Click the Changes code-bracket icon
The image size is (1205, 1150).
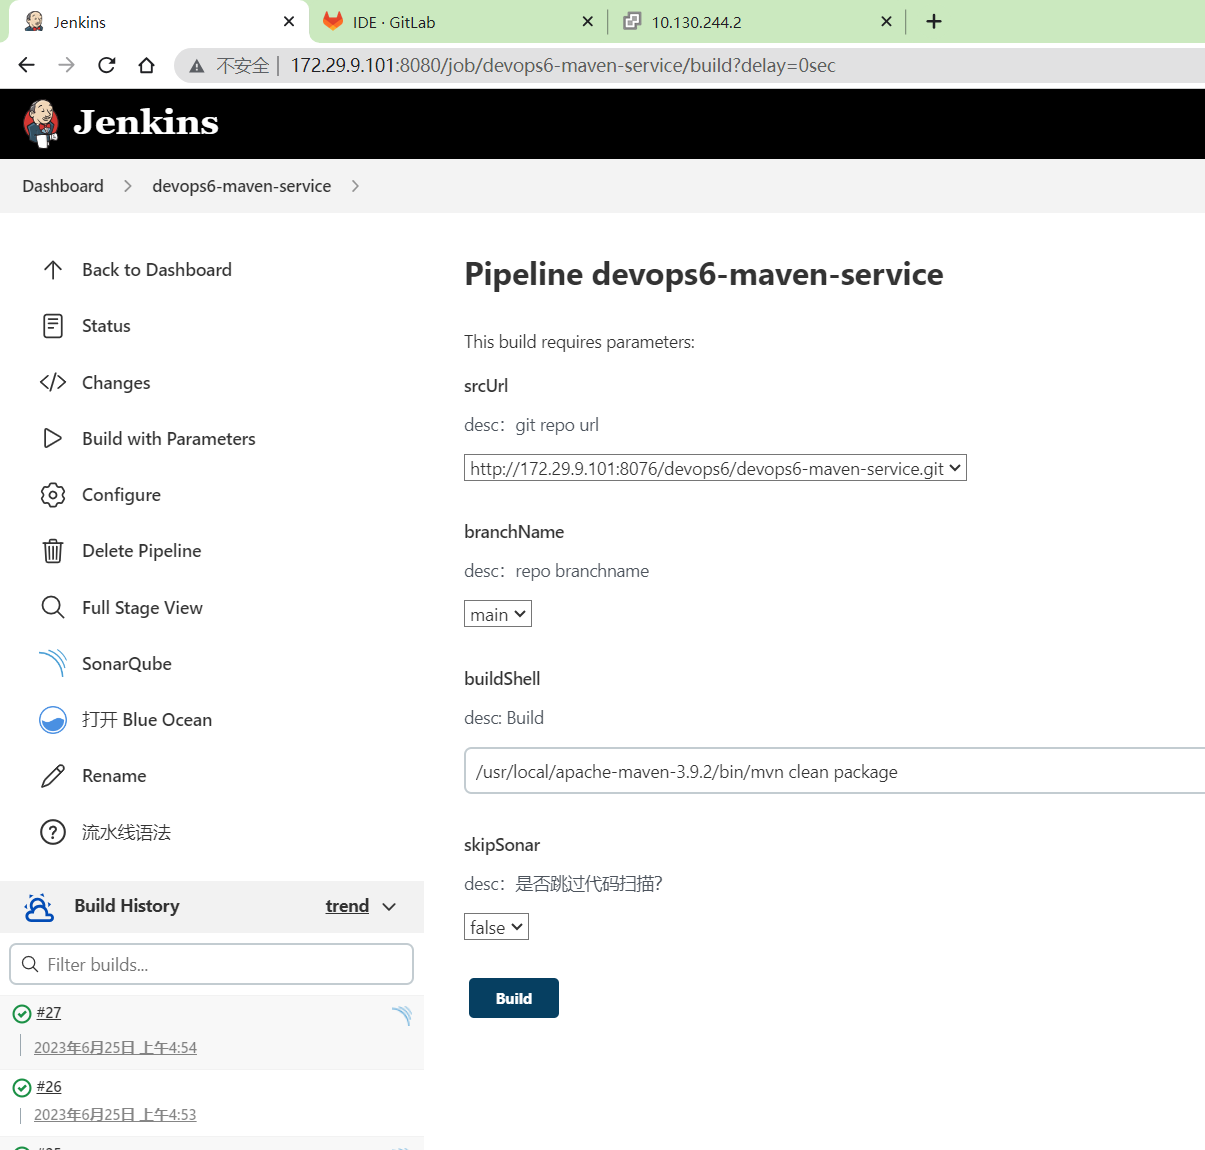tap(53, 382)
